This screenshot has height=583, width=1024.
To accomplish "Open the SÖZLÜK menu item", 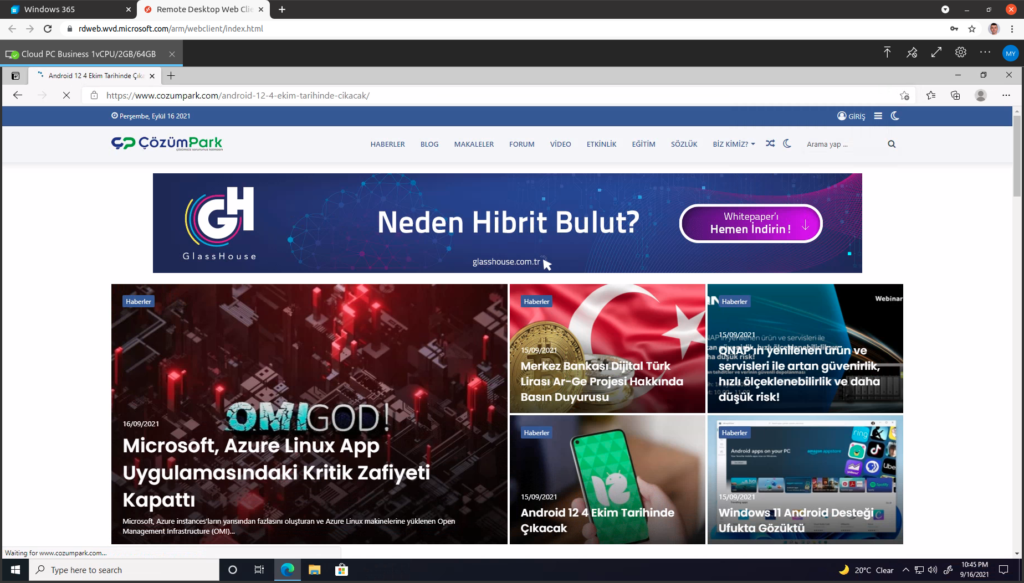I will (684, 144).
